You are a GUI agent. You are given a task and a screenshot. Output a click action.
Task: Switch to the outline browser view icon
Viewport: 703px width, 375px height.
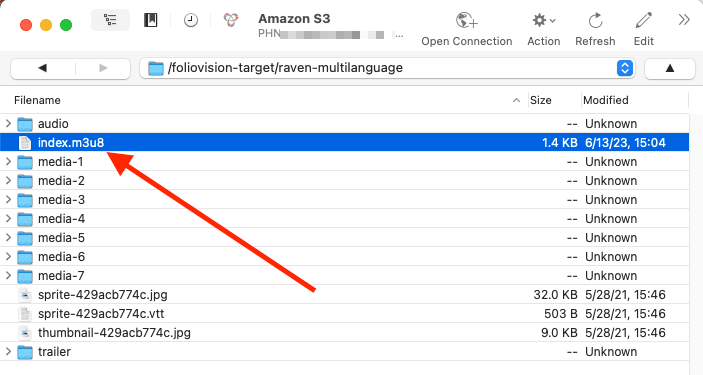[x=110, y=20]
